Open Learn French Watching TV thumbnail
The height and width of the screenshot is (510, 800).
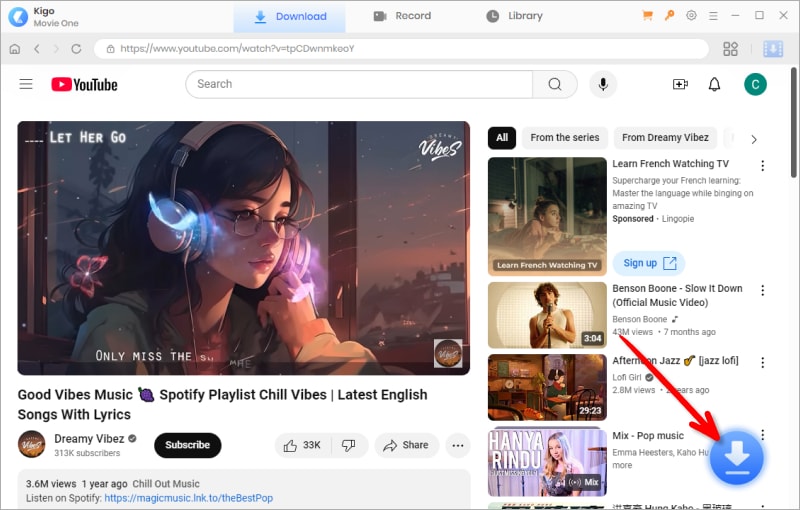[x=547, y=217]
